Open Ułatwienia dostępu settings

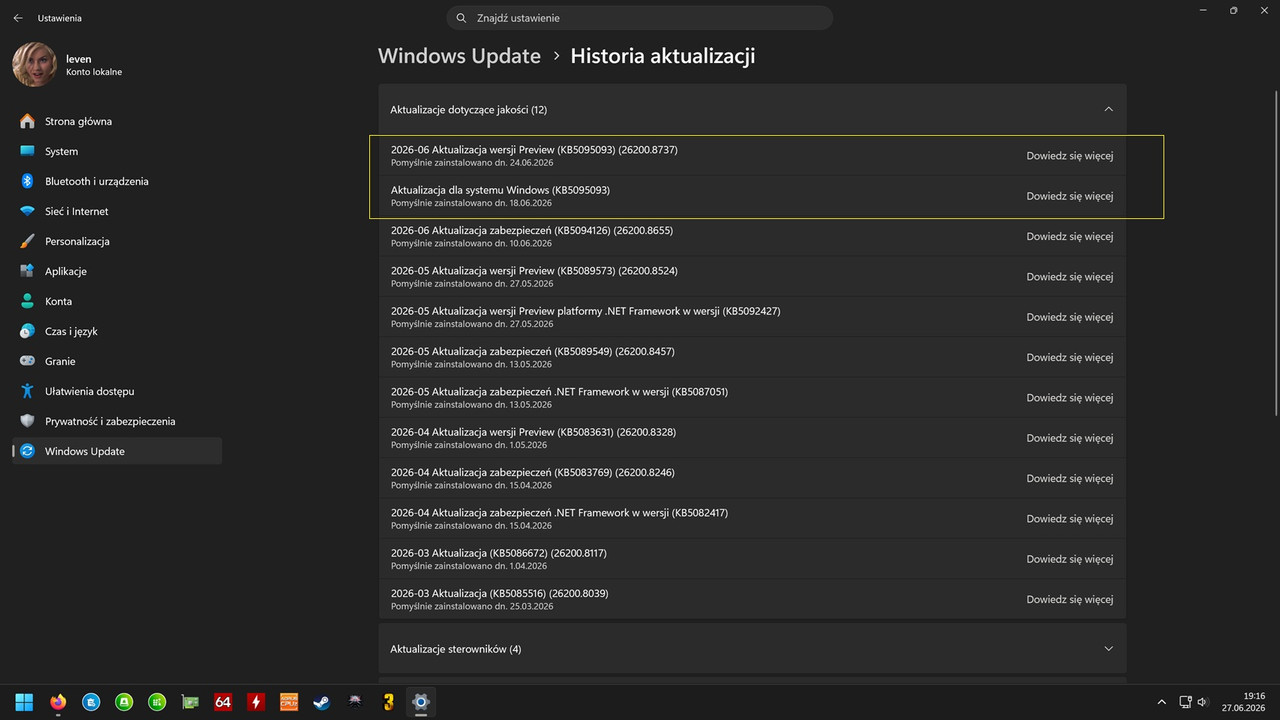(x=117, y=391)
